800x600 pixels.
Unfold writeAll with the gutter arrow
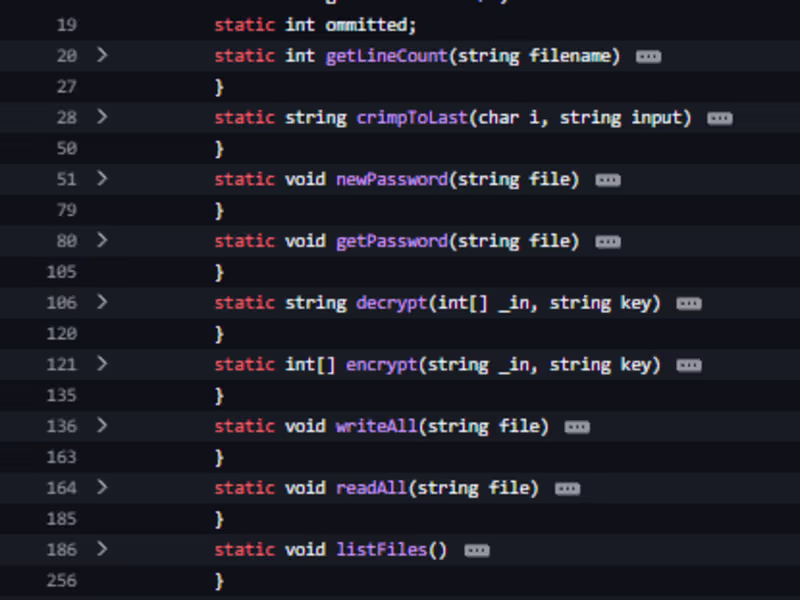point(101,426)
